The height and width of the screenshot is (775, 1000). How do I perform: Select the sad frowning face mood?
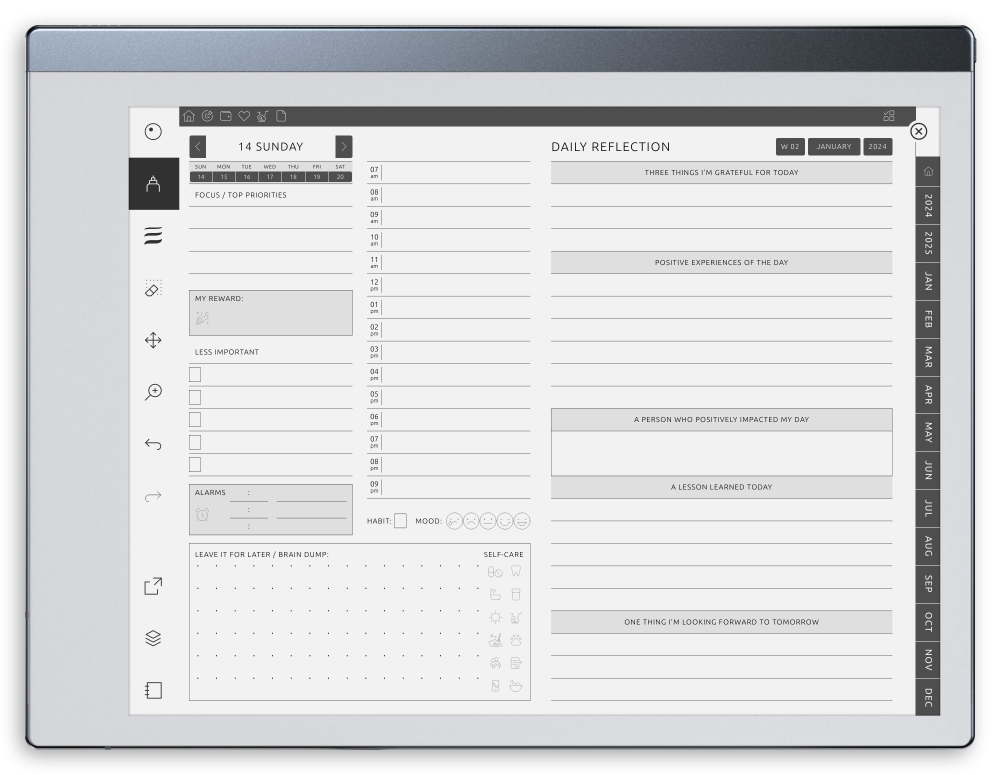471,521
